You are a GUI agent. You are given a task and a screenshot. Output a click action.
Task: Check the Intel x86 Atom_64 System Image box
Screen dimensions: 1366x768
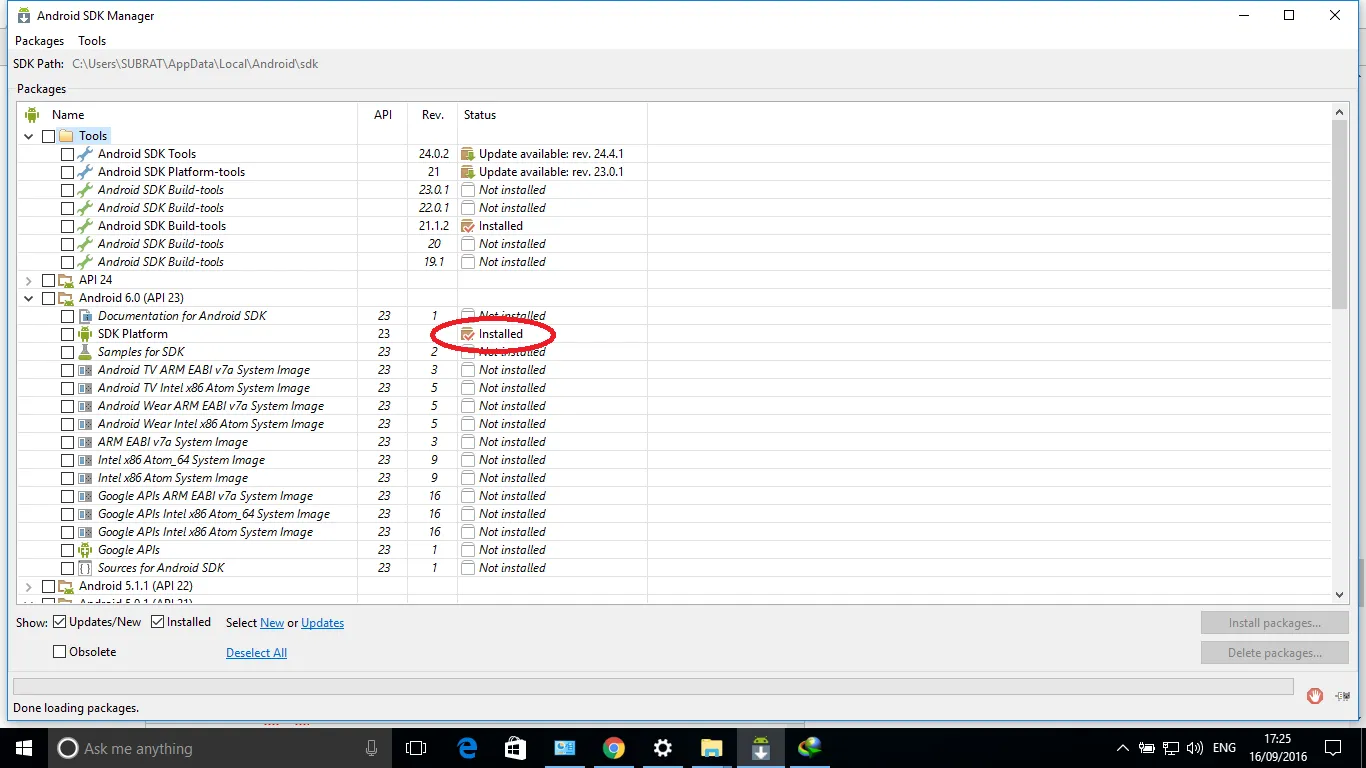(68, 460)
